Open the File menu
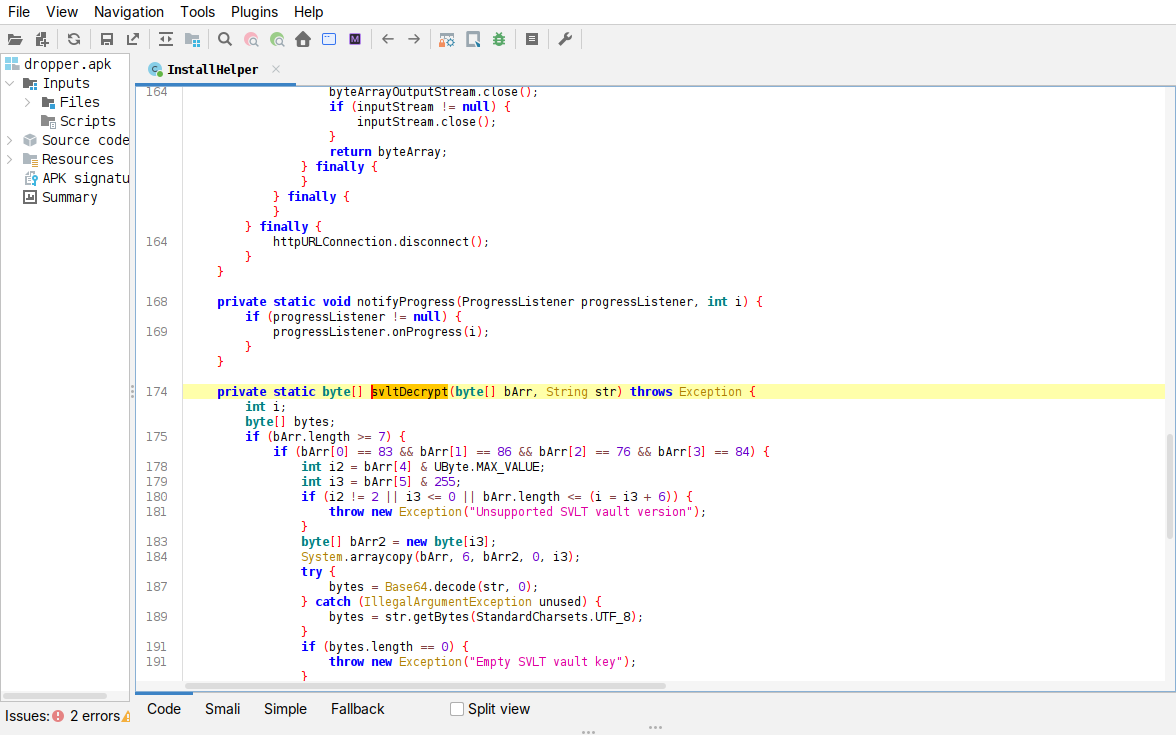The width and height of the screenshot is (1176, 735). (x=19, y=12)
